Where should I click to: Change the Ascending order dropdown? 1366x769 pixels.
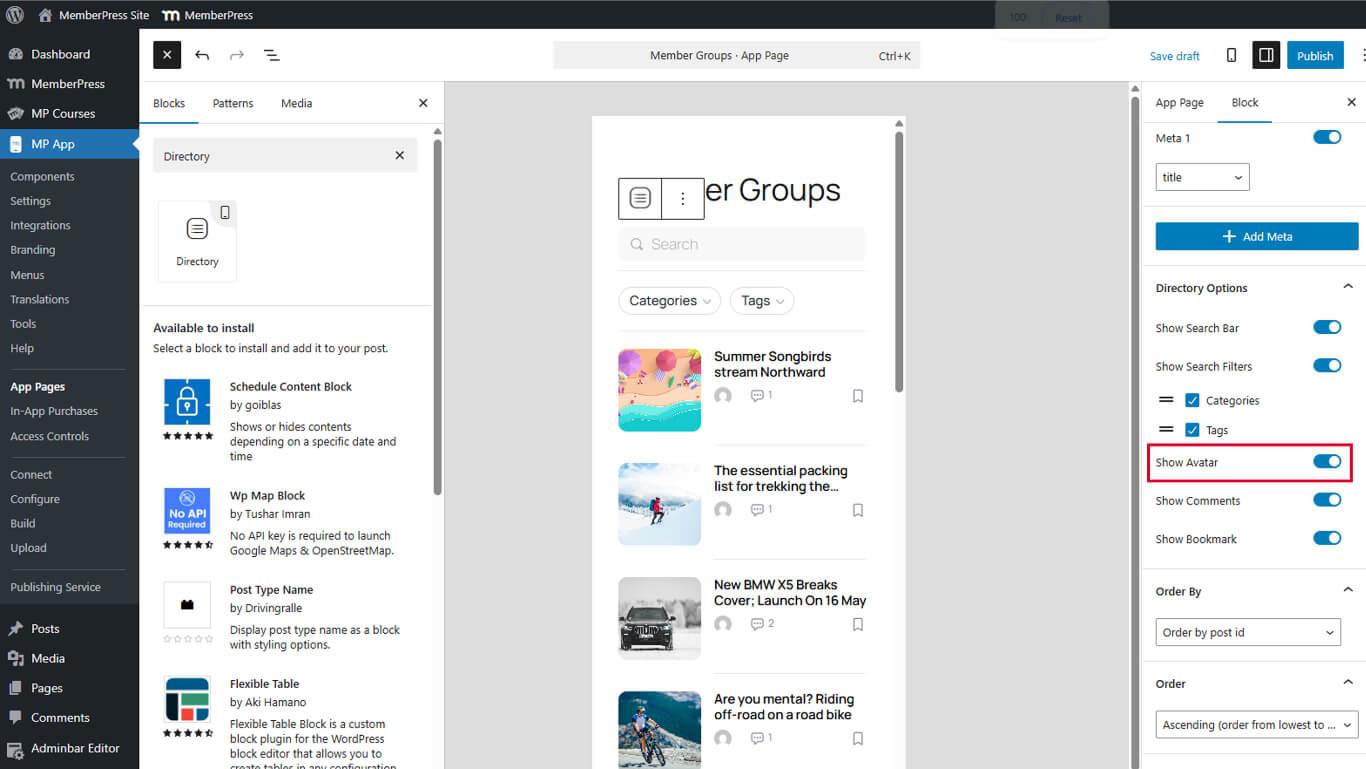click(1256, 724)
